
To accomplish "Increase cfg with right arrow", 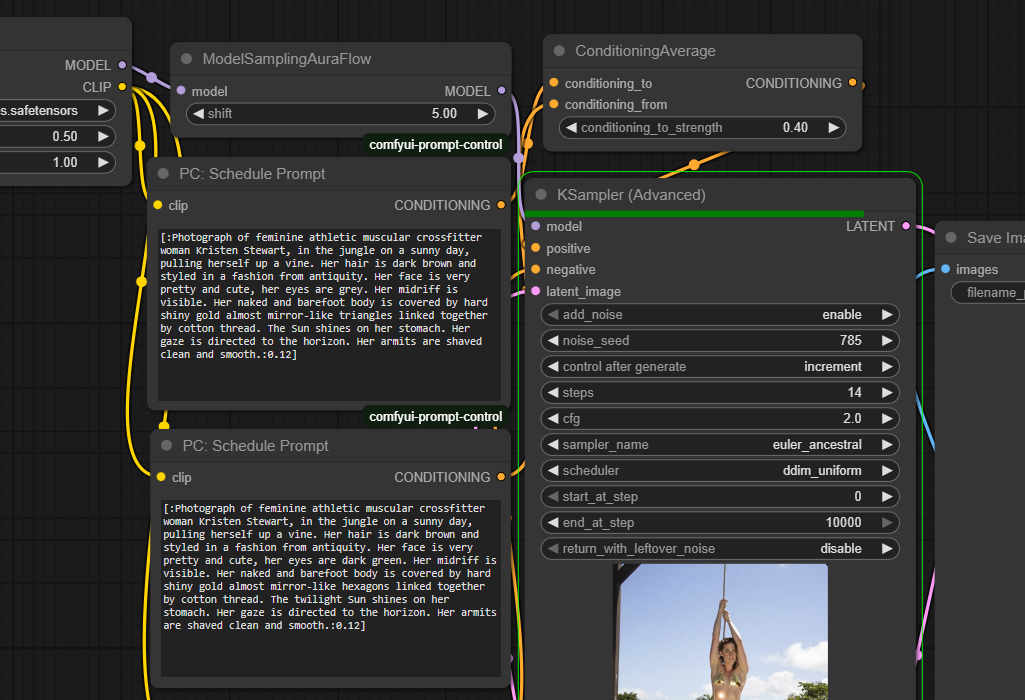I will (887, 419).
